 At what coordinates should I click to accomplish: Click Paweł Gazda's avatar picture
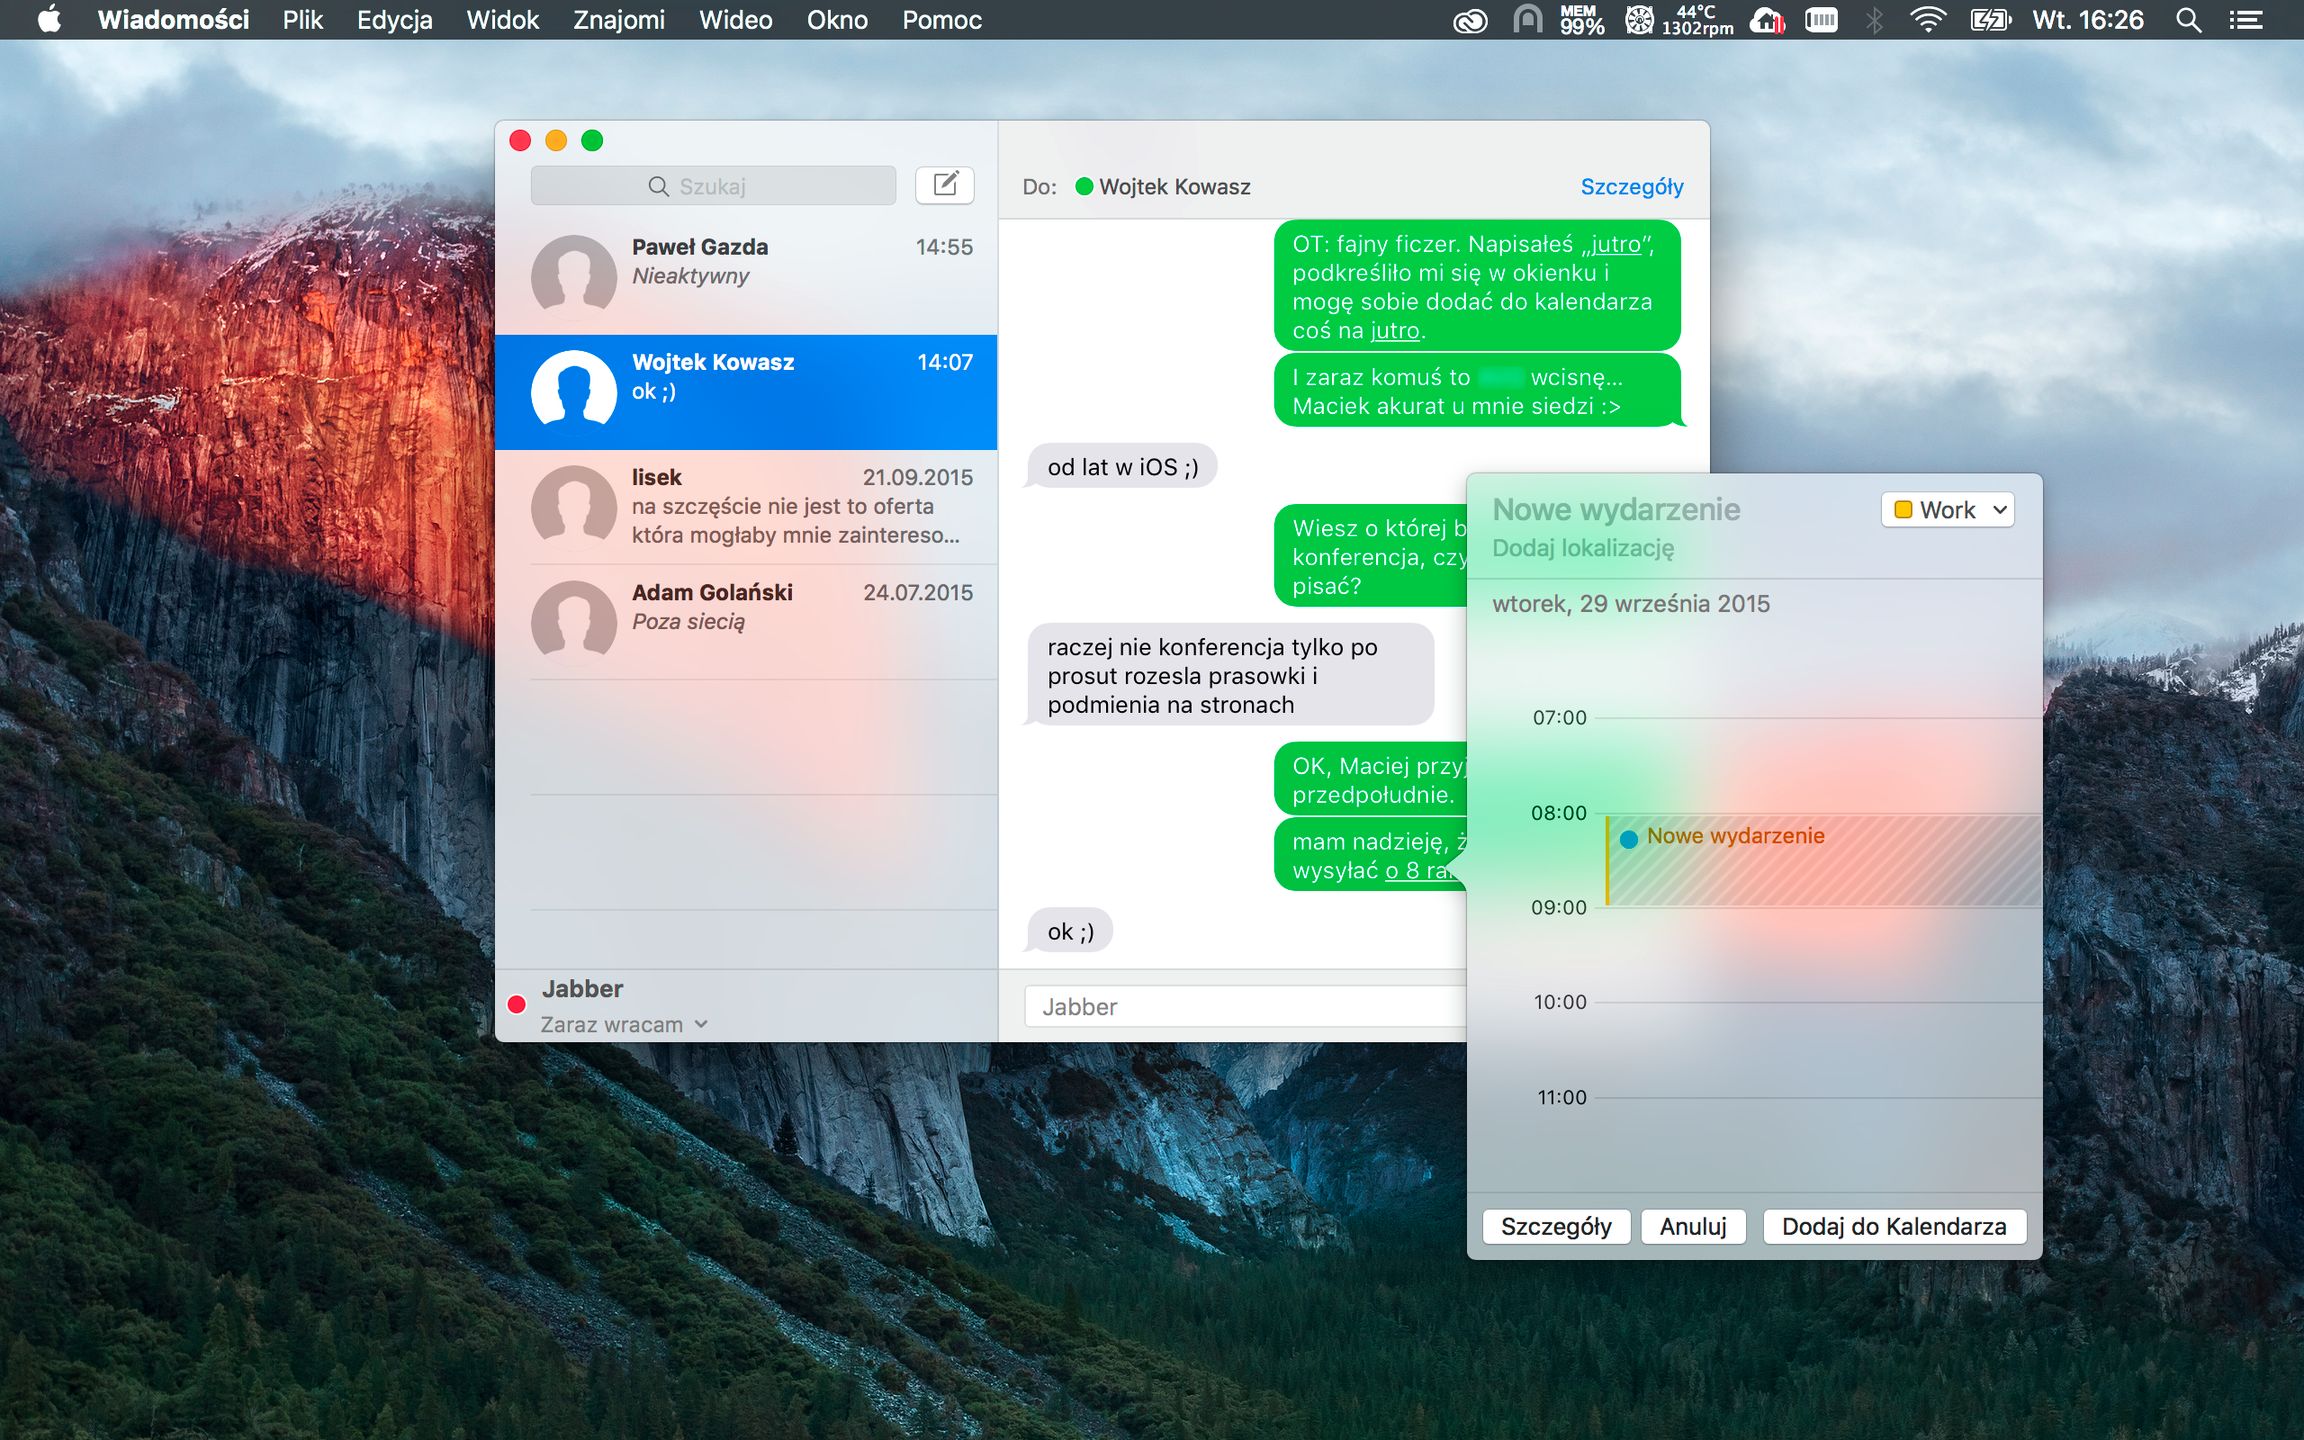click(573, 277)
